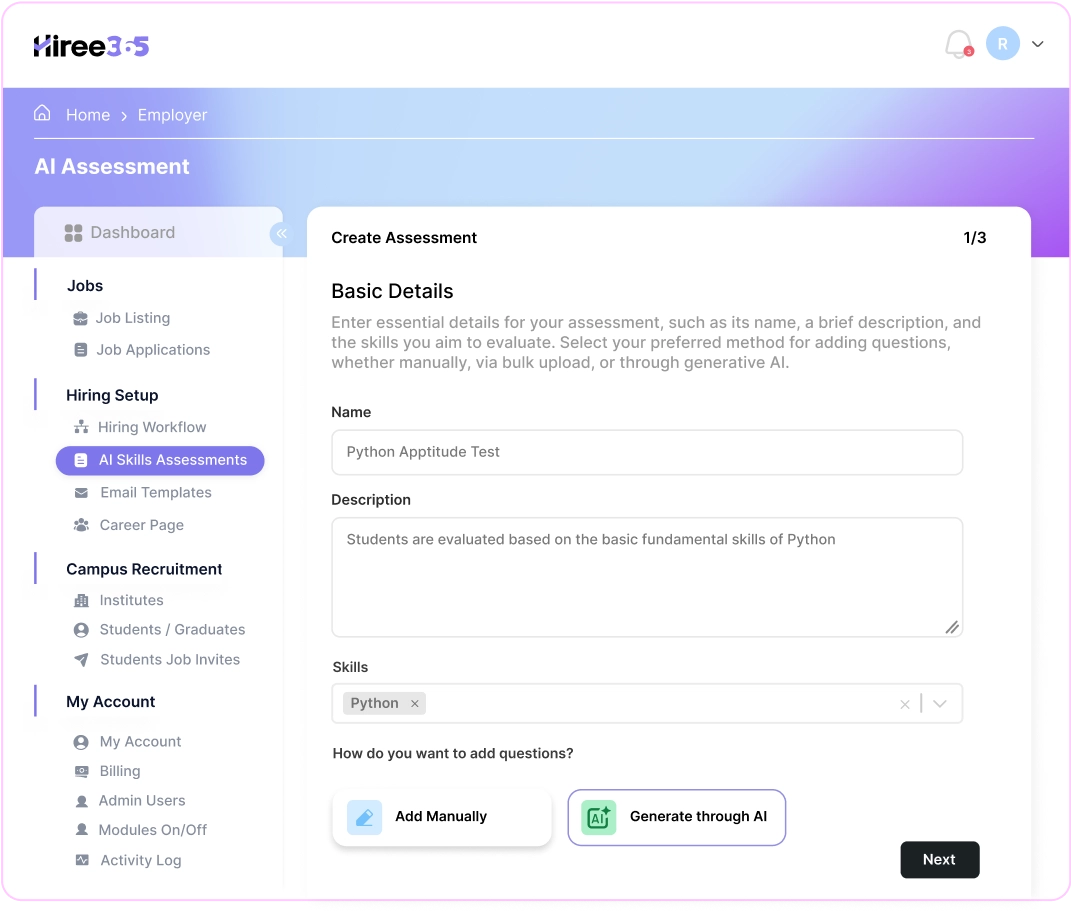Click the pencil icon on Add Manually

click(364, 817)
